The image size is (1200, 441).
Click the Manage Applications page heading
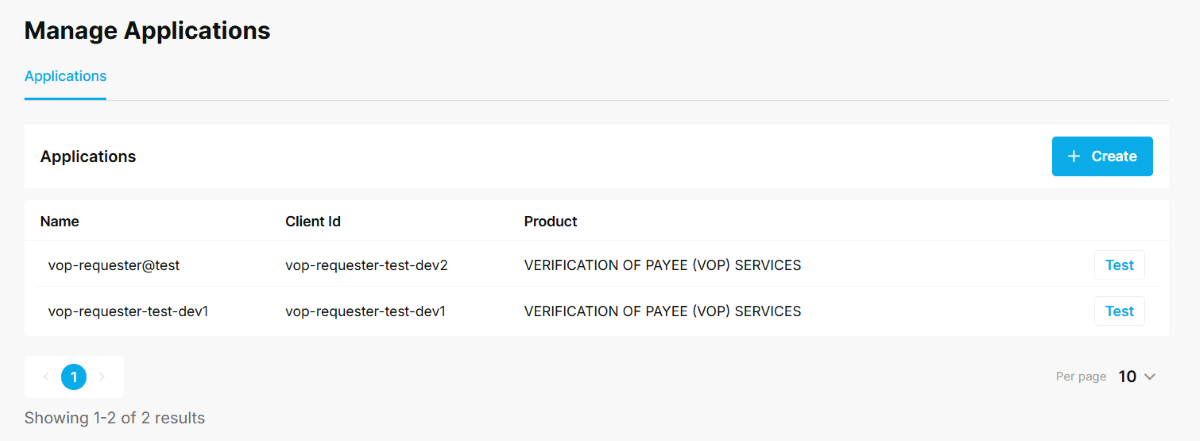click(x=147, y=30)
